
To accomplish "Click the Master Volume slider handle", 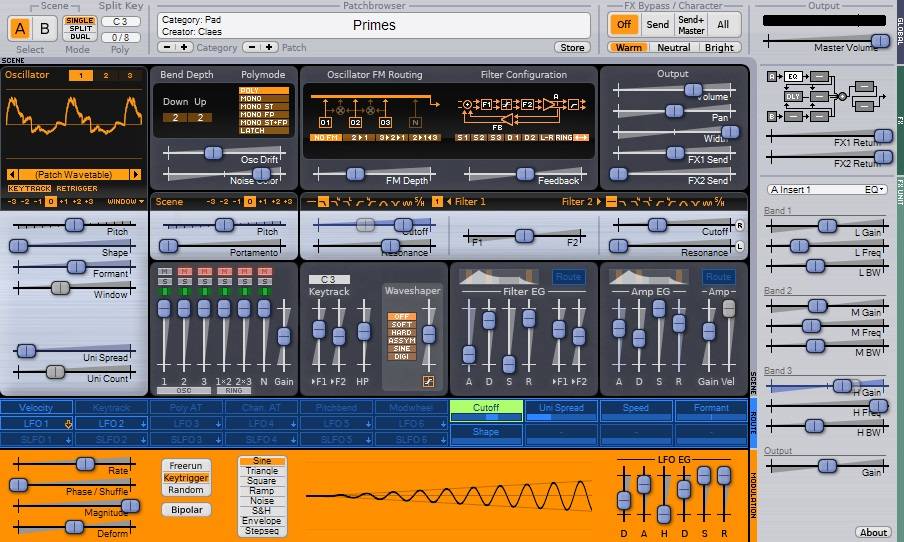I will (x=879, y=40).
